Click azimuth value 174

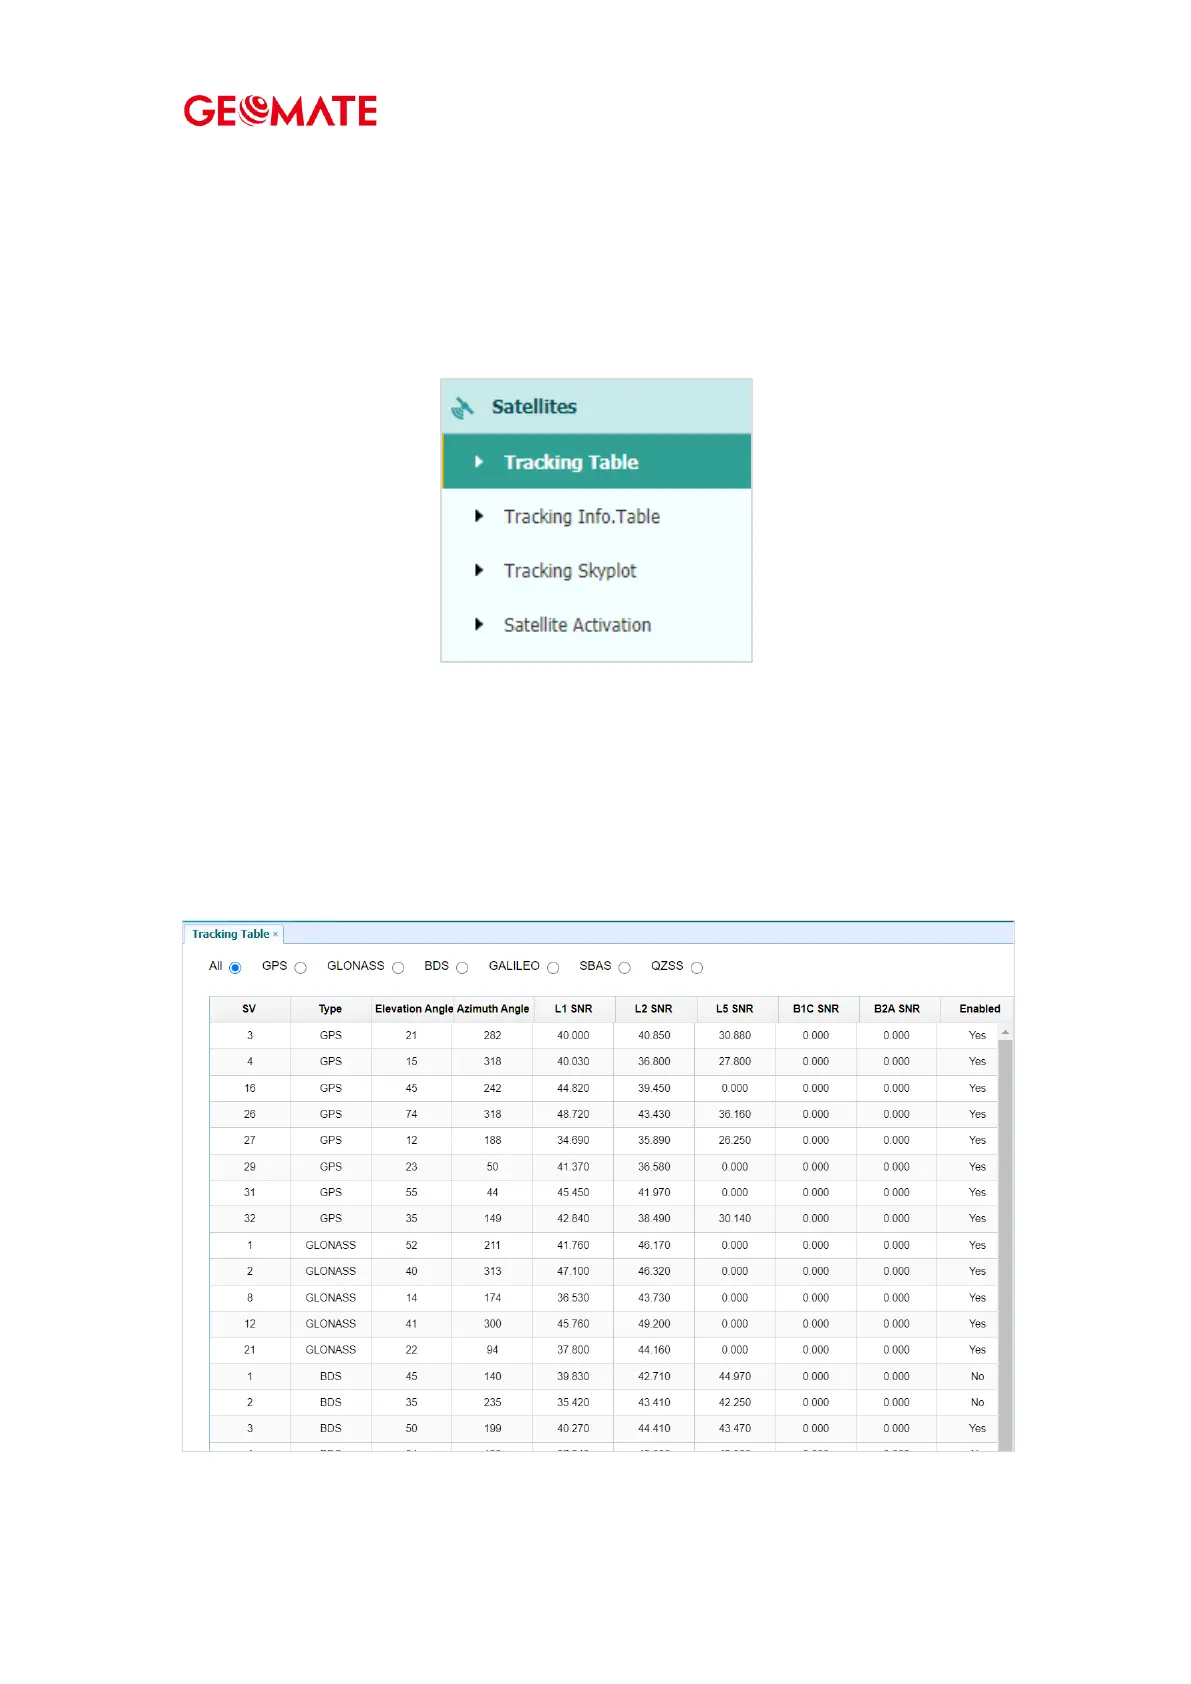(x=492, y=1297)
